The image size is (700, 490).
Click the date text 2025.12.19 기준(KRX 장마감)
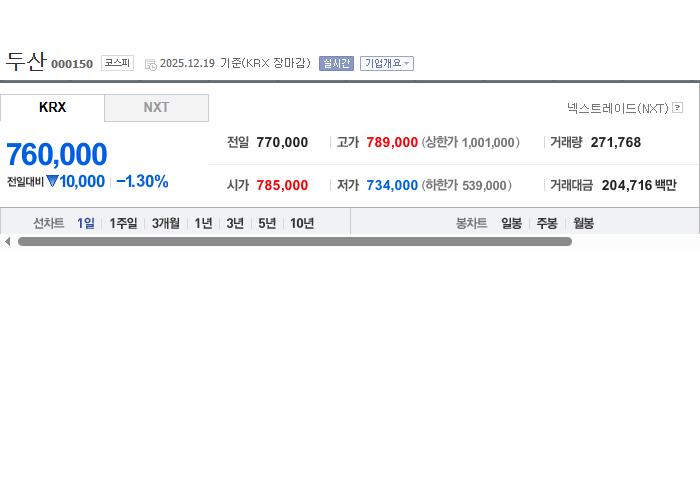[235, 63]
